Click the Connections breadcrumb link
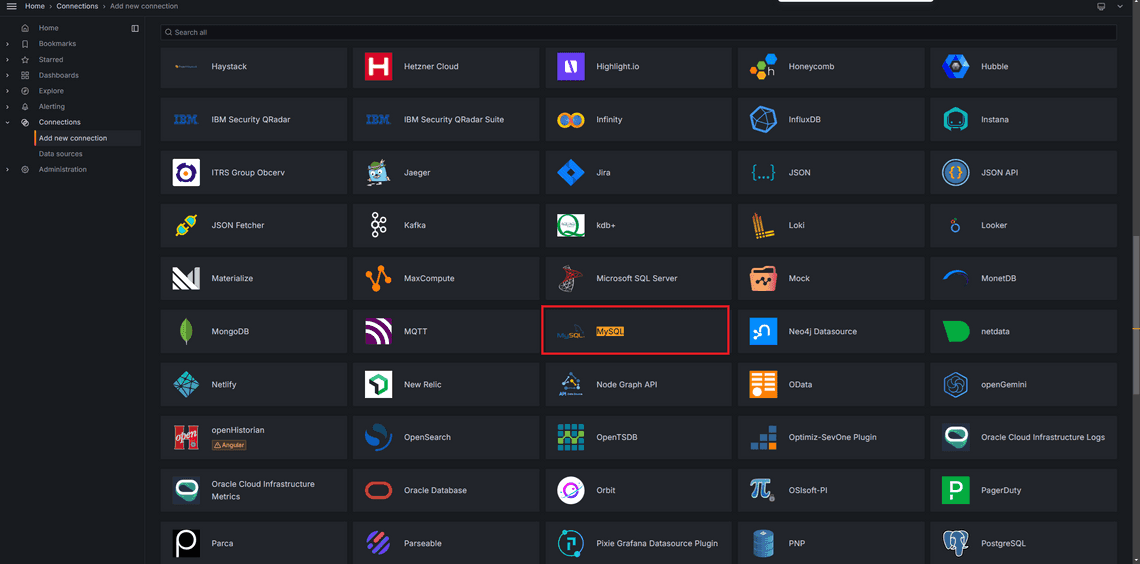The image size is (1140, 564). (77, 6)
